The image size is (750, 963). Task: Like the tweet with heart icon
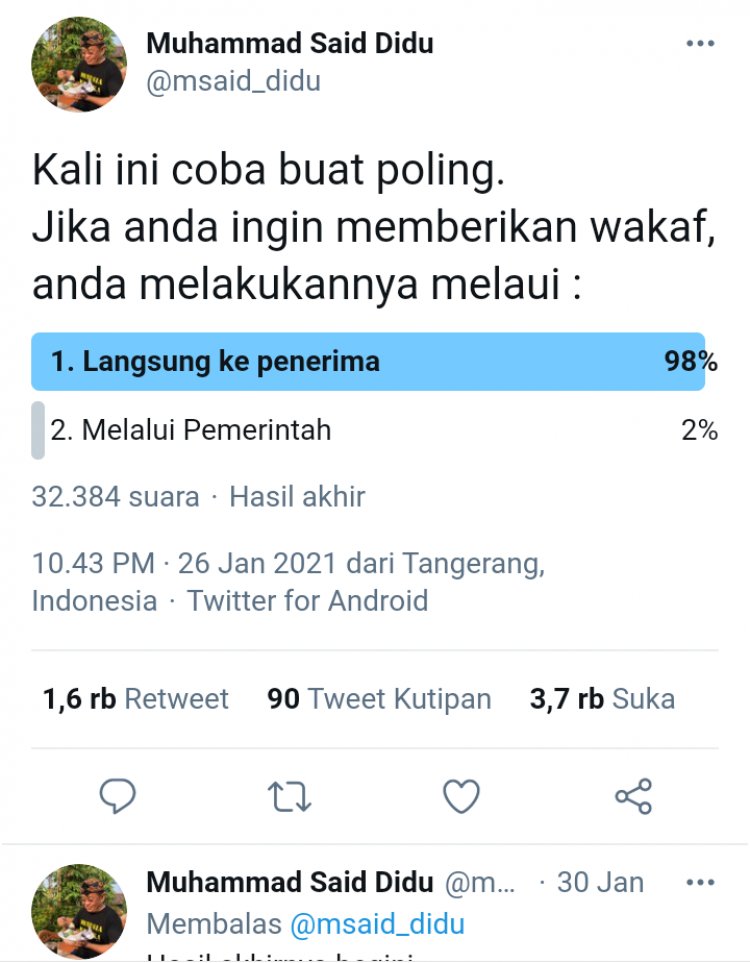coord(461,797)
